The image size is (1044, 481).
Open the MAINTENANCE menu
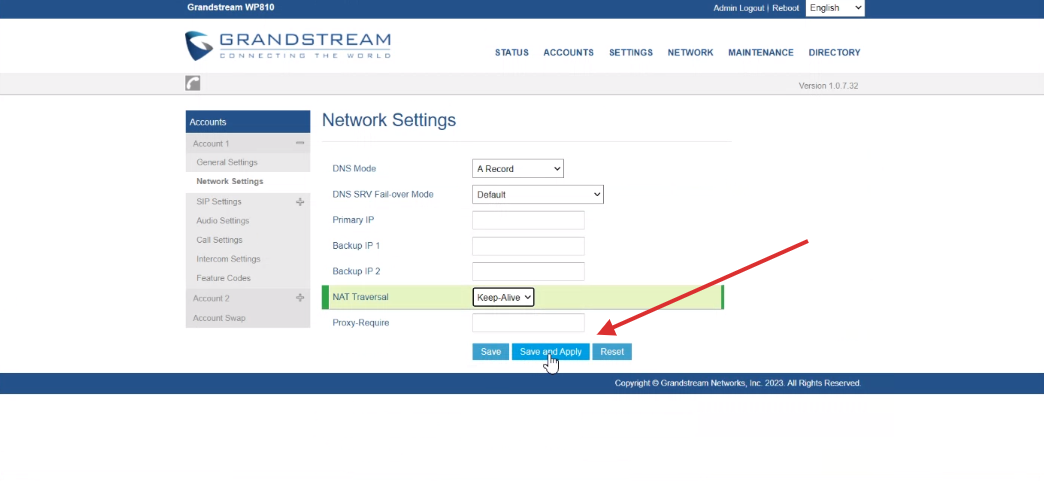click(761, 53)
